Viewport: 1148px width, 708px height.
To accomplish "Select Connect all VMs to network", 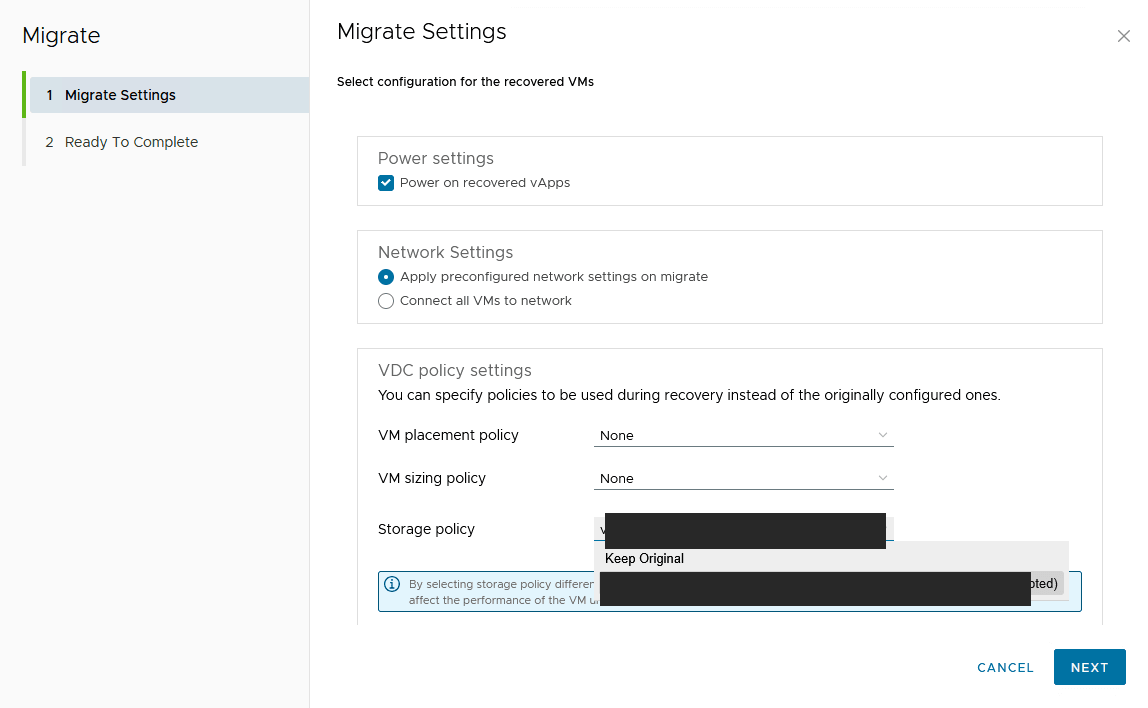I will [x=386, y=301].
